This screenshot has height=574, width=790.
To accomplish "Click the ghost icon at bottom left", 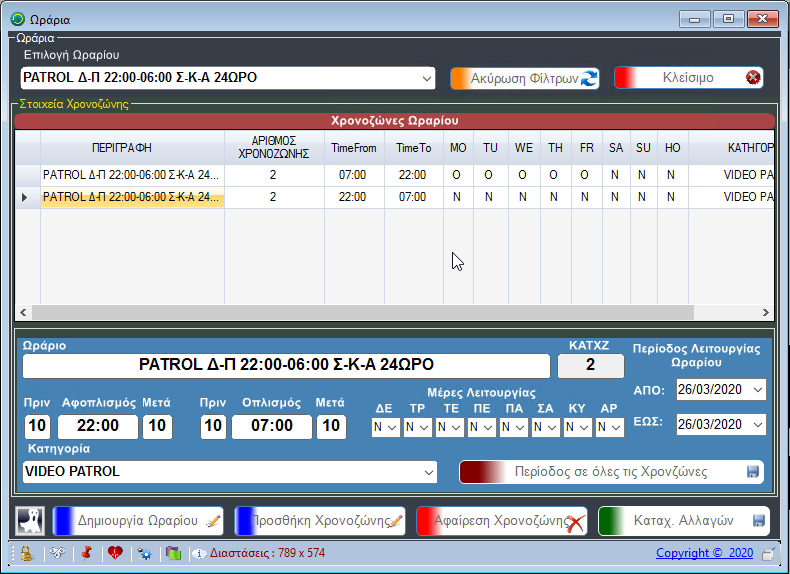I will [x=30, y=521].
